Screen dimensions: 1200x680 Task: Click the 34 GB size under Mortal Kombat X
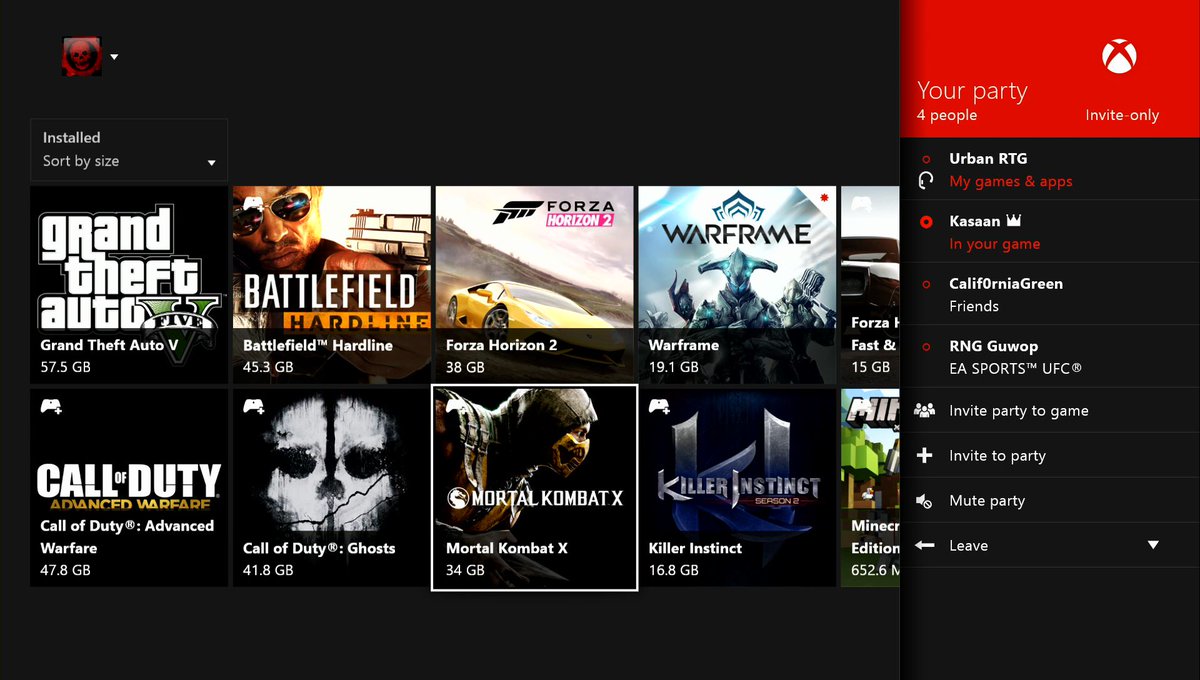[x=465, y=570]
